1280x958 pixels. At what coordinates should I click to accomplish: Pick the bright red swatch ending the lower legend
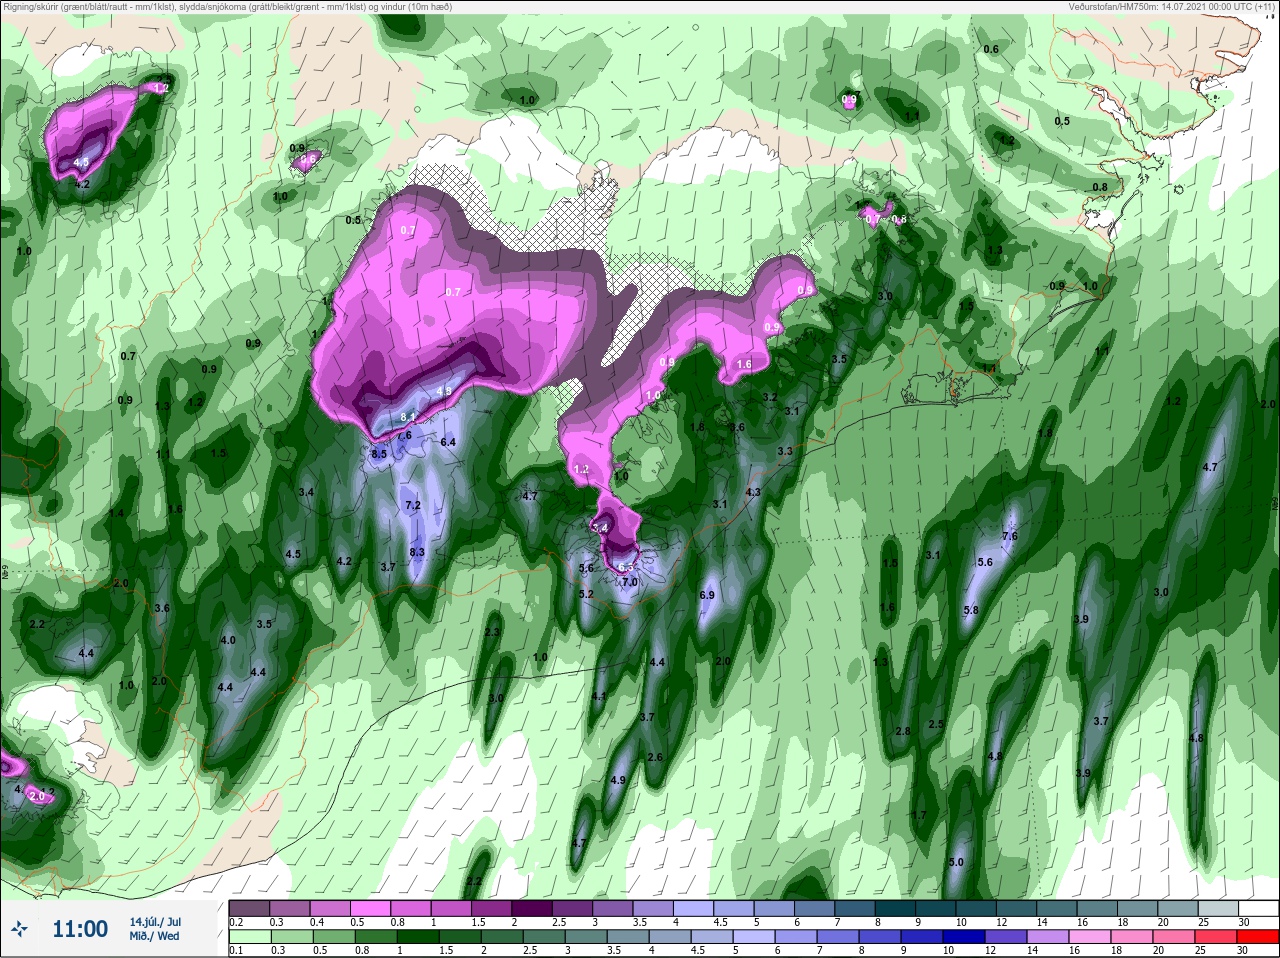(1258, 938)
